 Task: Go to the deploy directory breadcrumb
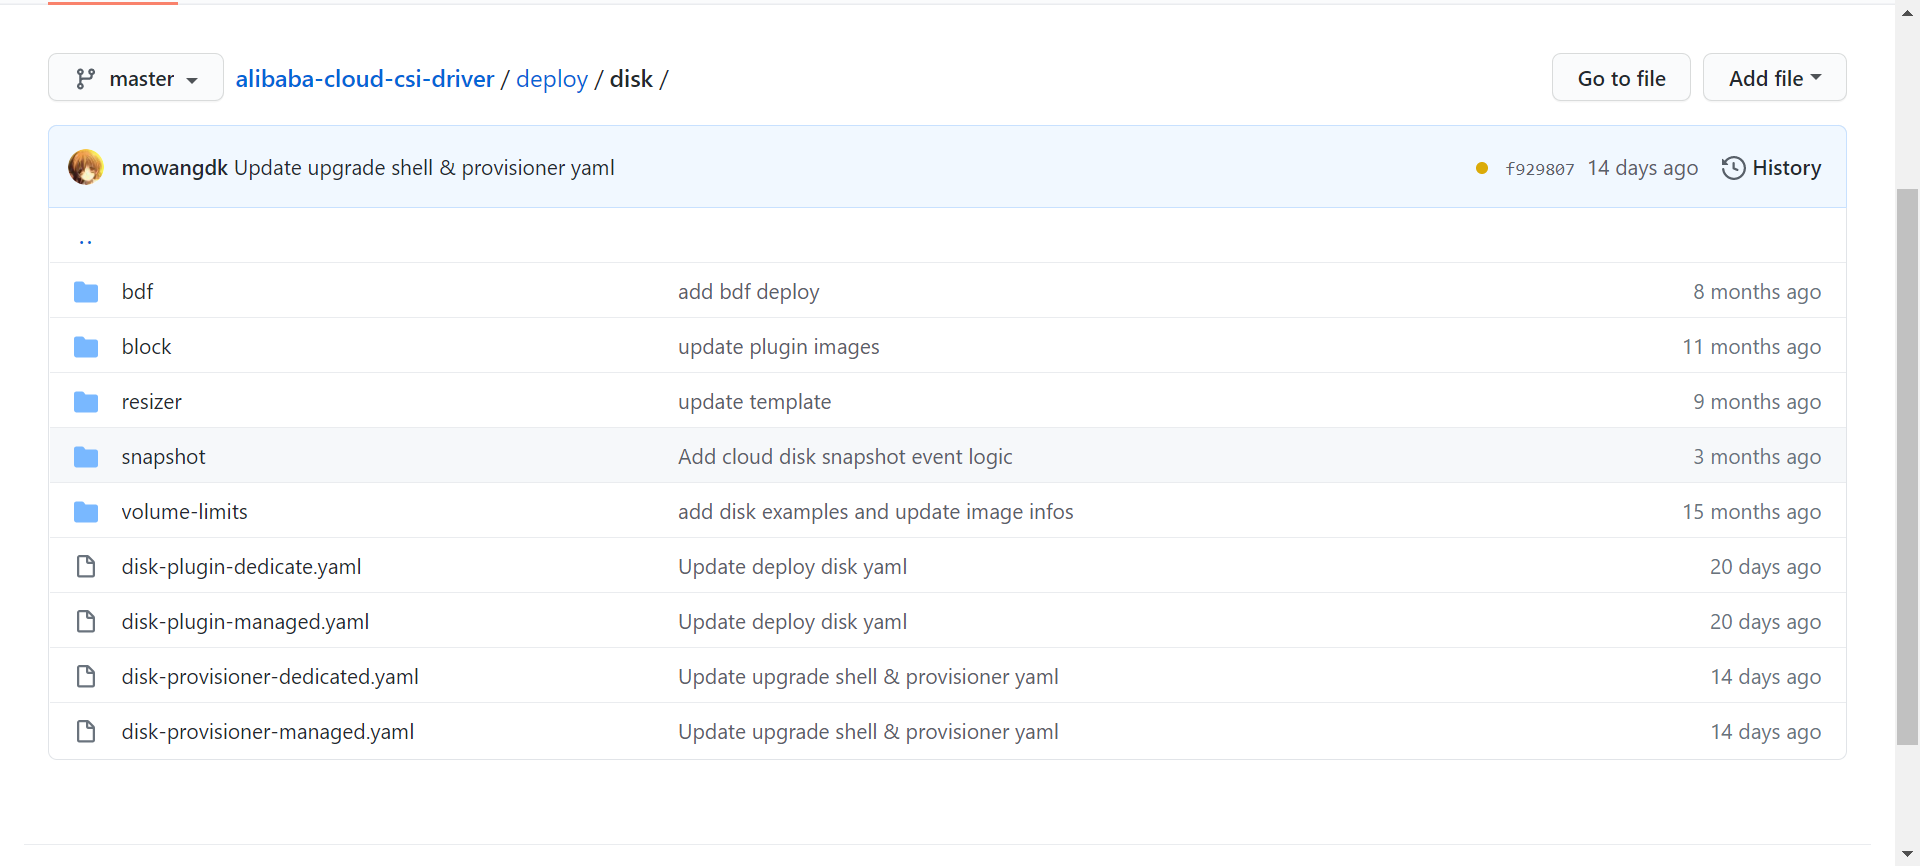click(x=552, y=79)
